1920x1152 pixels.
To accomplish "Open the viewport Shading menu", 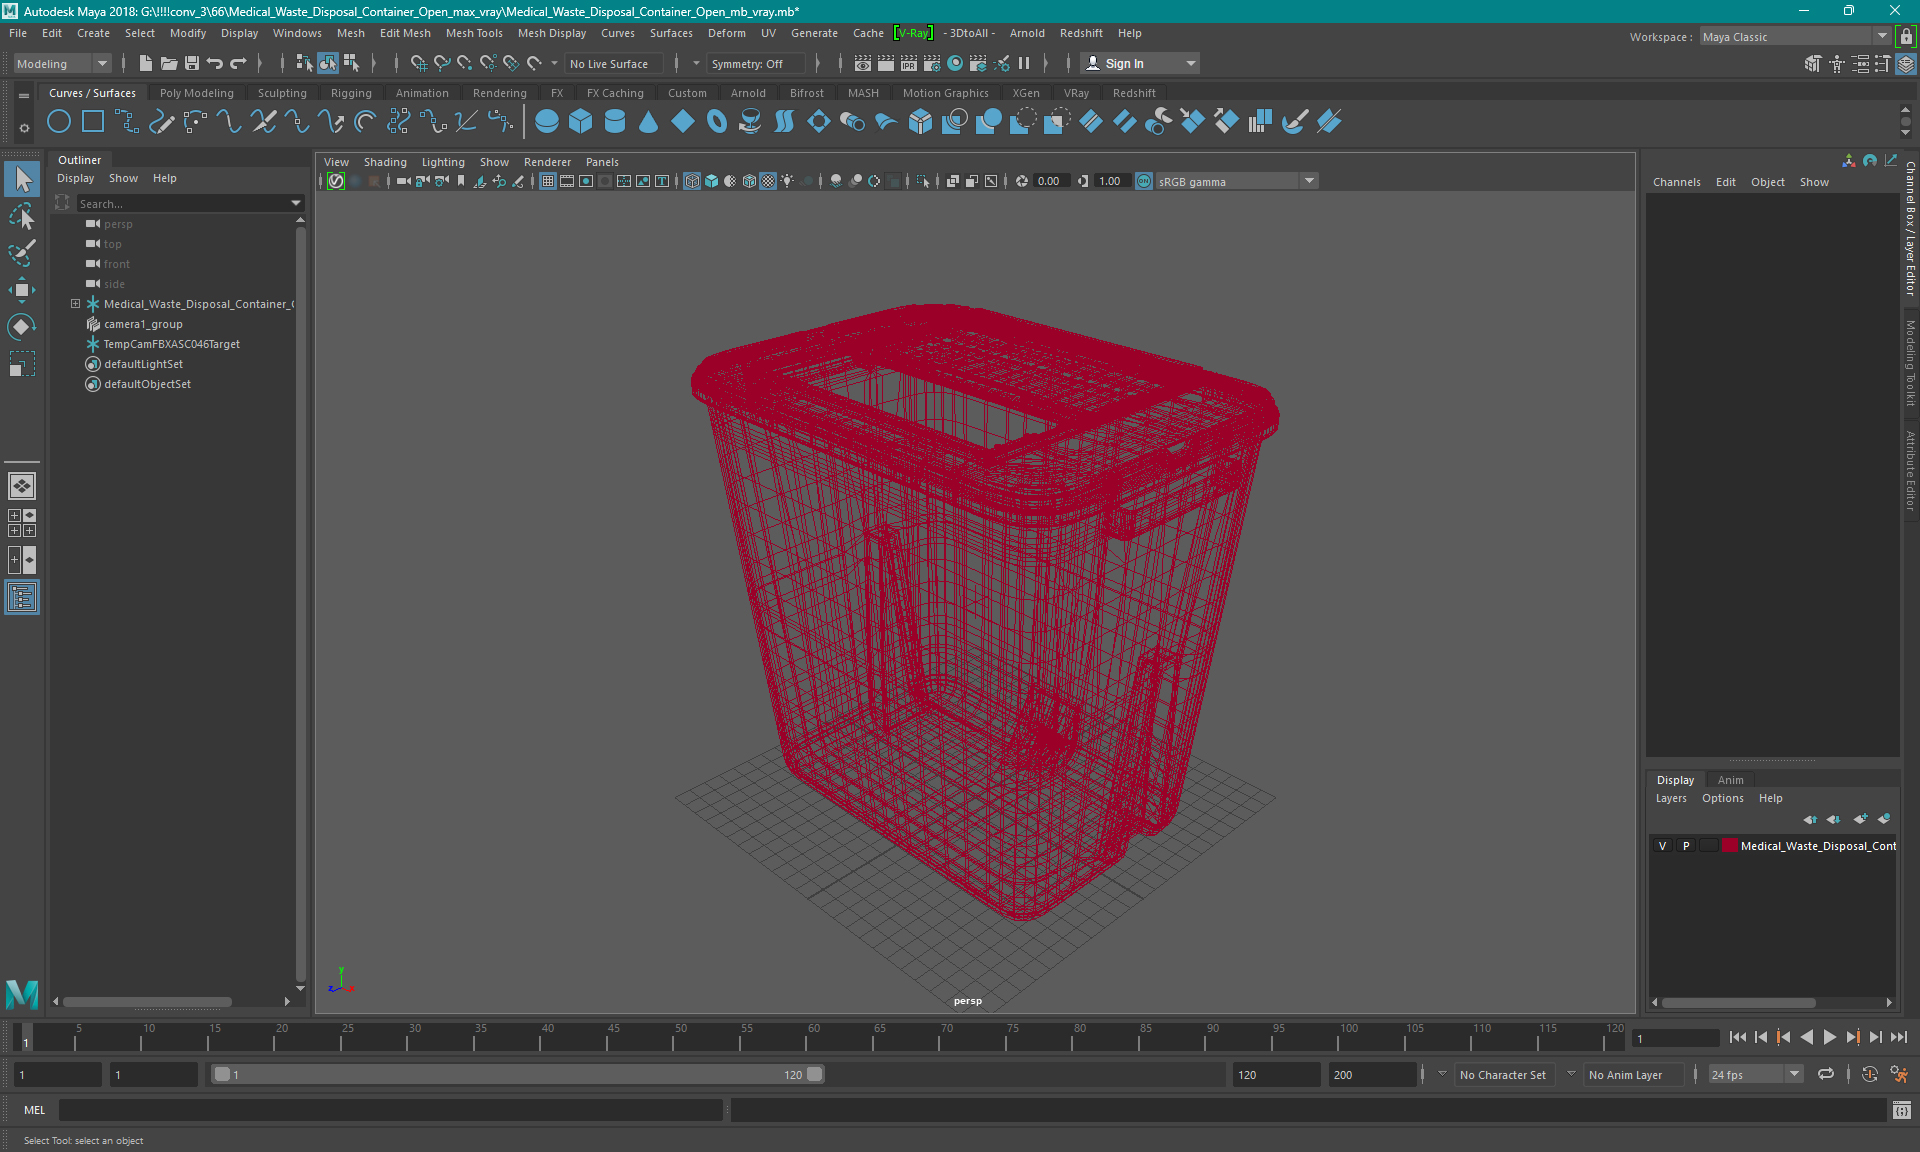I will click(x=385, y=162).
